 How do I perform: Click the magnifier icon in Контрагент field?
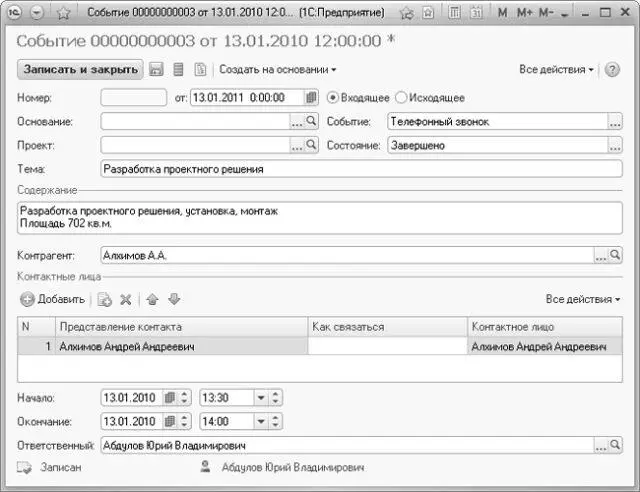[x=615, y=255]
